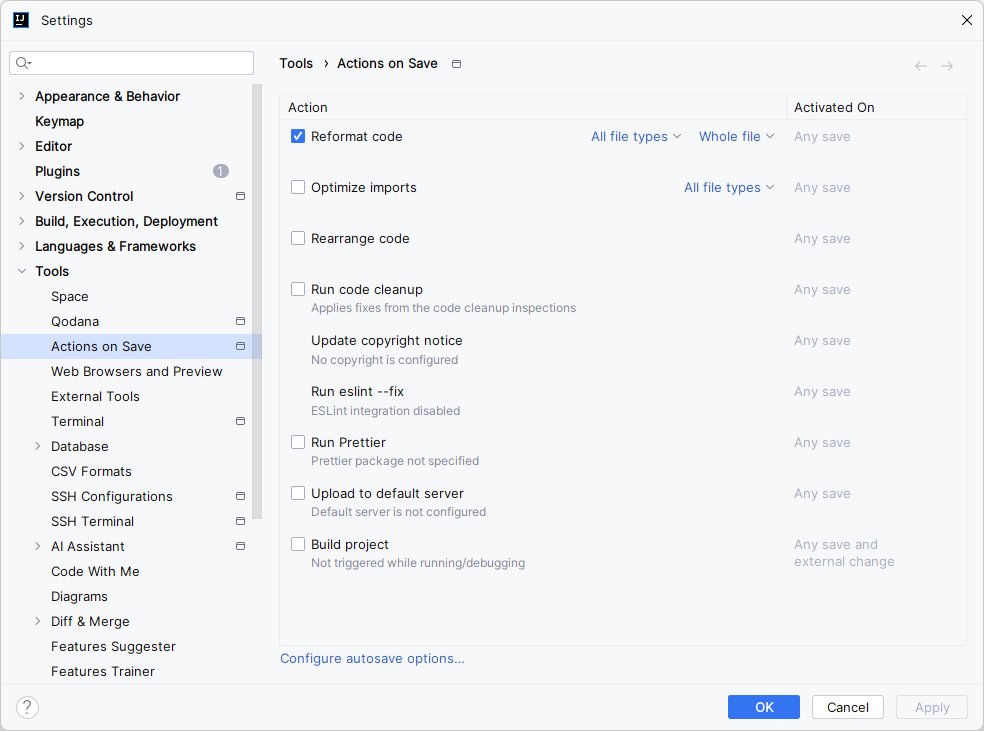
Task: Enable the Build project checkbox
Action: 298,544
